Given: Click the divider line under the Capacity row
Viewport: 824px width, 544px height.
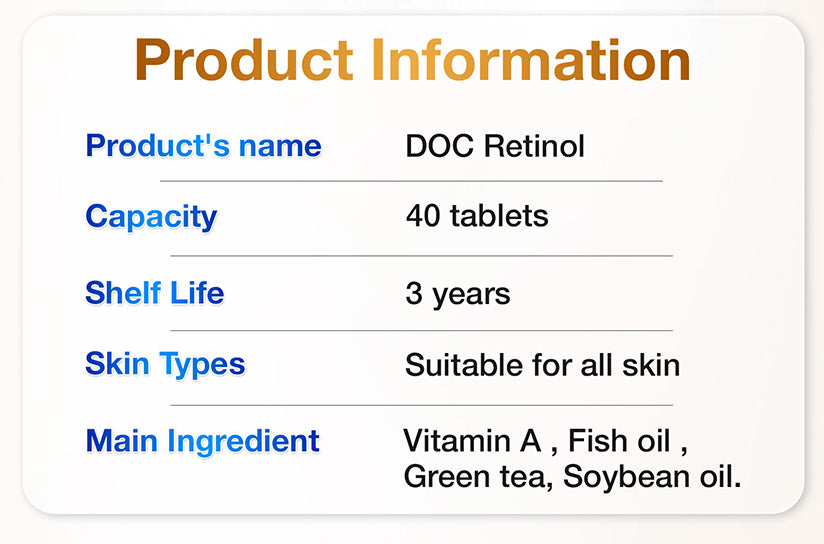Looking at the screenshot, I should point(421,255).
